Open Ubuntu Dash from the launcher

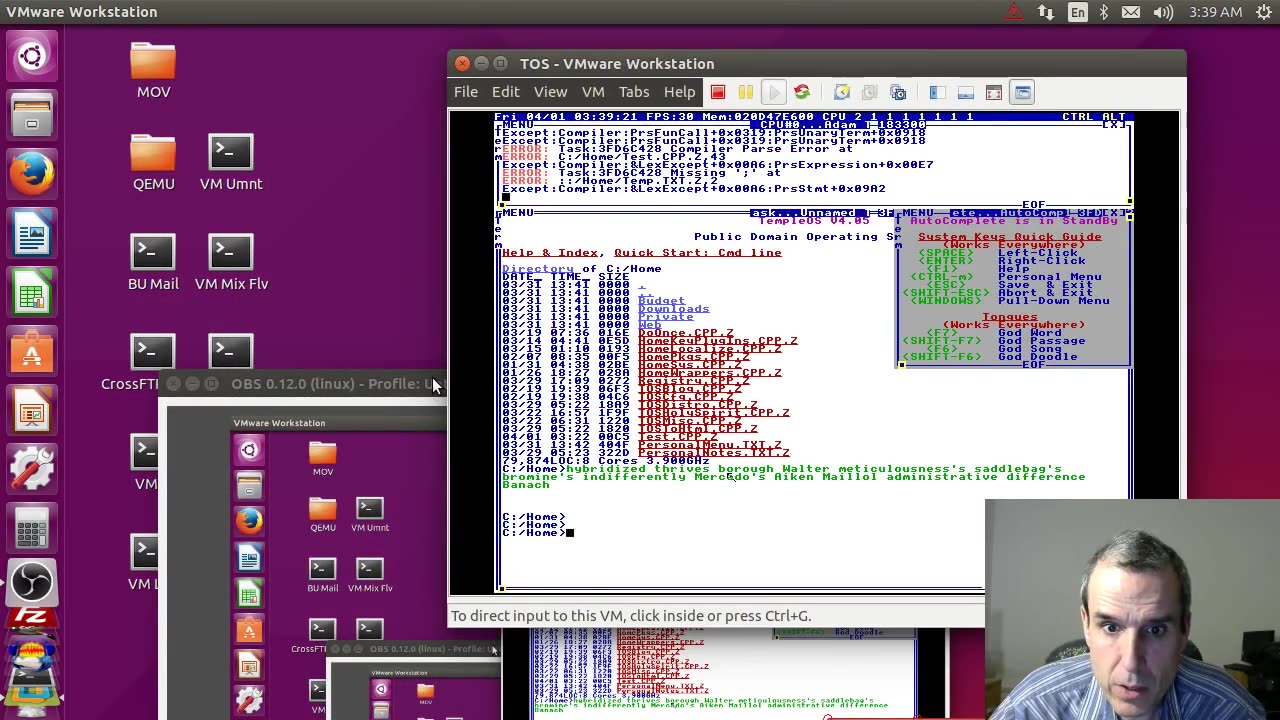[x=31, y=56]
